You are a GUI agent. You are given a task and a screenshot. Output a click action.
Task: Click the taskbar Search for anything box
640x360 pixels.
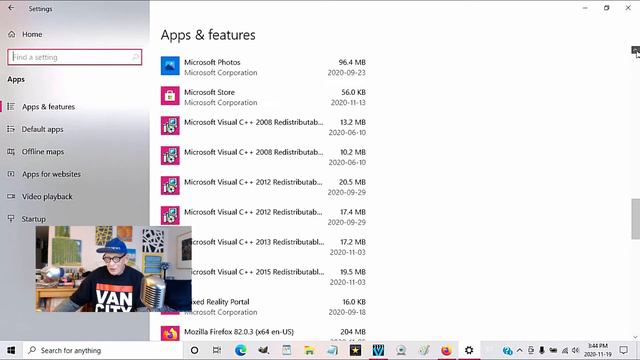coord(102,350)
